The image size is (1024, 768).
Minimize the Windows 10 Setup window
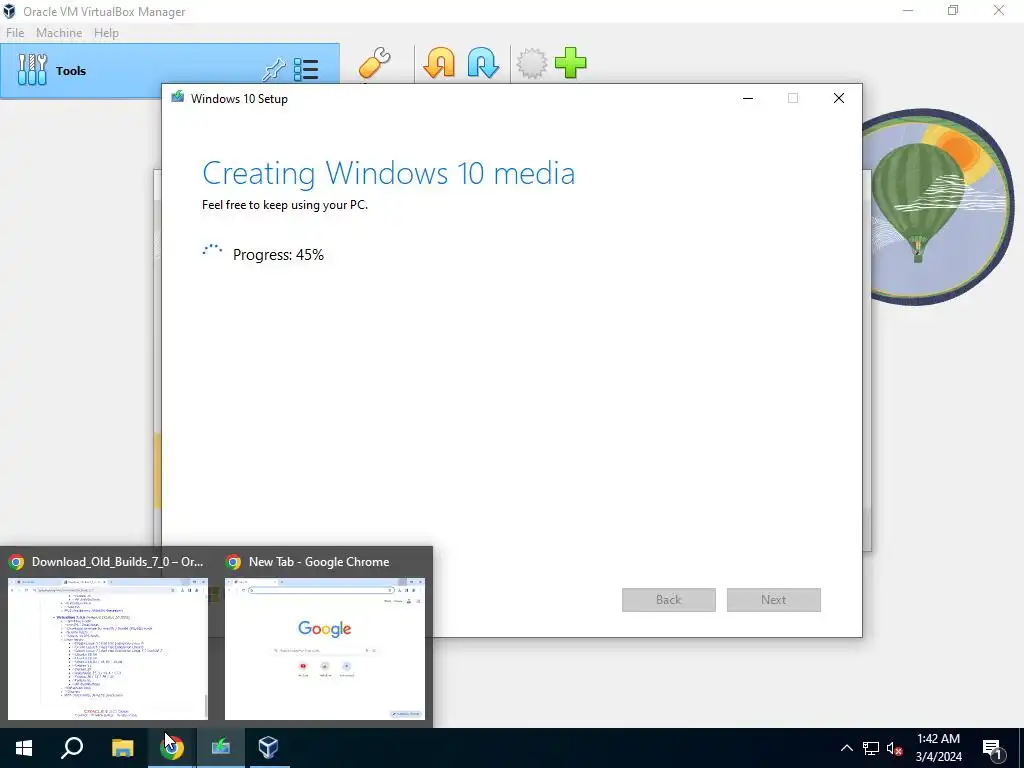point(748,98)
